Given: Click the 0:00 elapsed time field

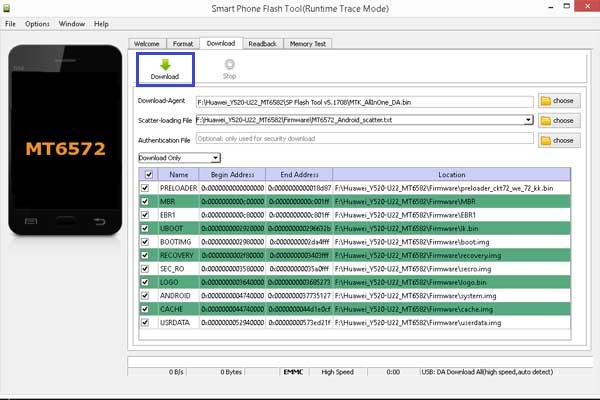Looking at the screenshot, I should coord(393,372).
